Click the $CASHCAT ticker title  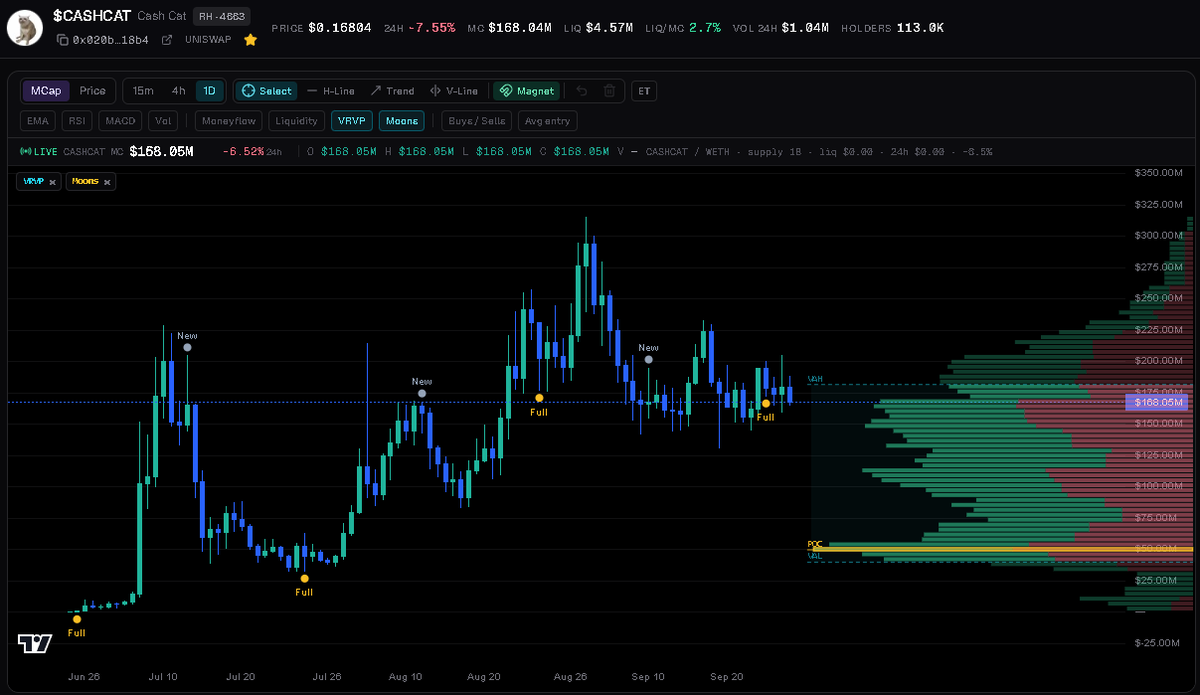pos(91,16)
